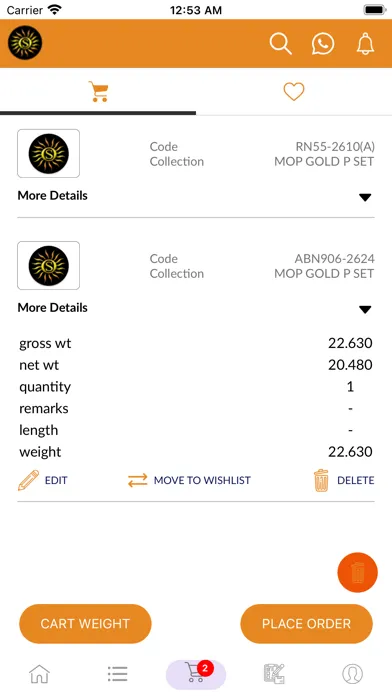The image size is (392, 696).
Task: Open the list menu in bottom navigation
Action: pos(118,674)
